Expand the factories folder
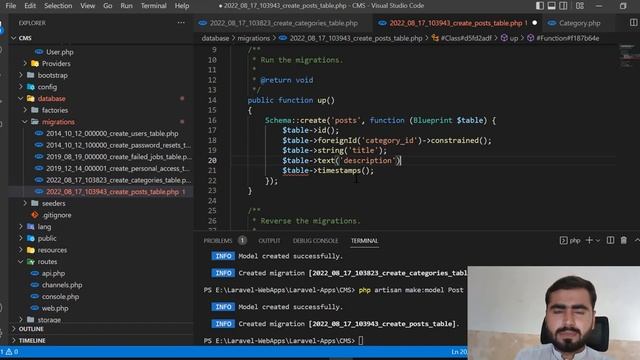 [x=55, y=110]
